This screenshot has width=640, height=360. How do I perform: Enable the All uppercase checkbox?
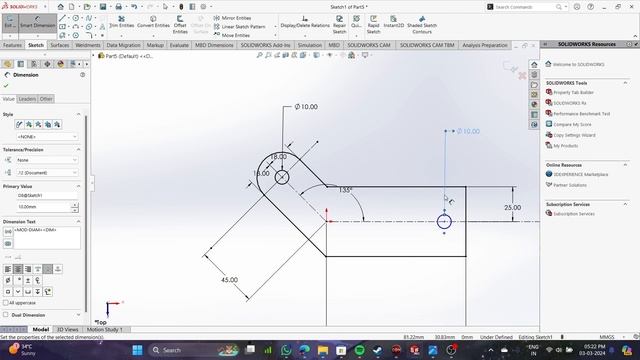click(5, 303)
